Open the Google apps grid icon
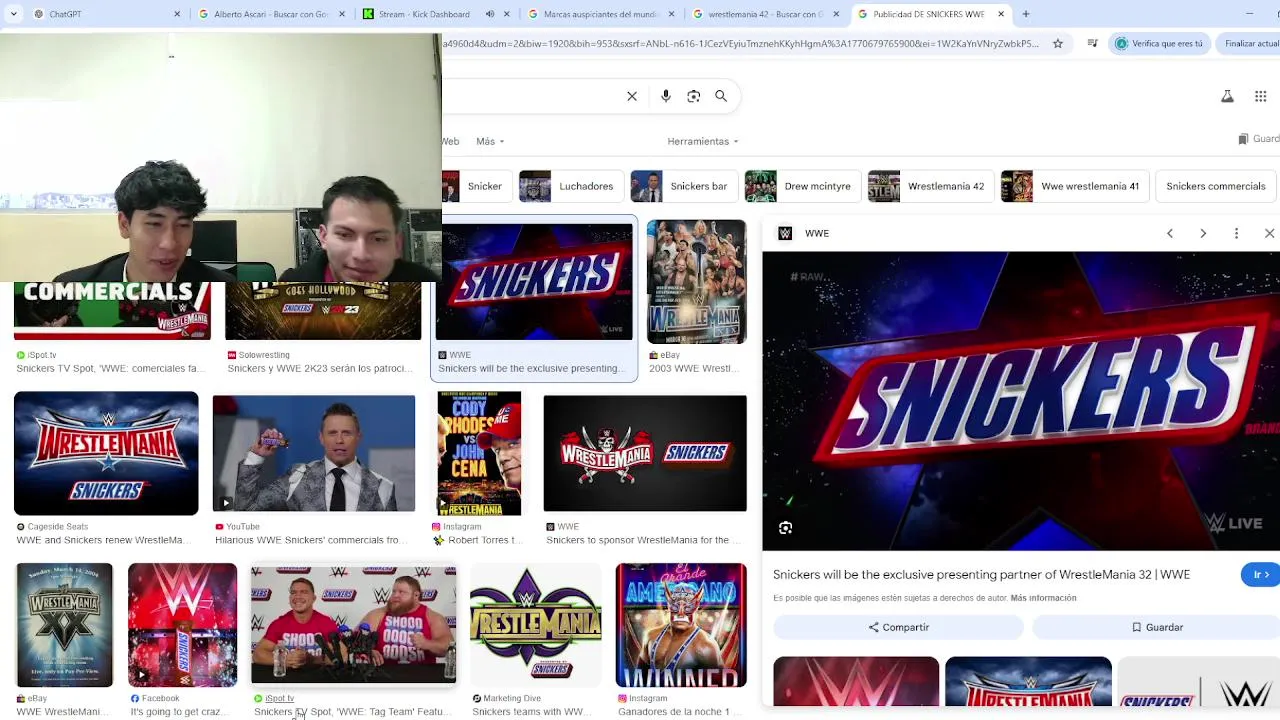1280x720 pixels. point(1261,96)
